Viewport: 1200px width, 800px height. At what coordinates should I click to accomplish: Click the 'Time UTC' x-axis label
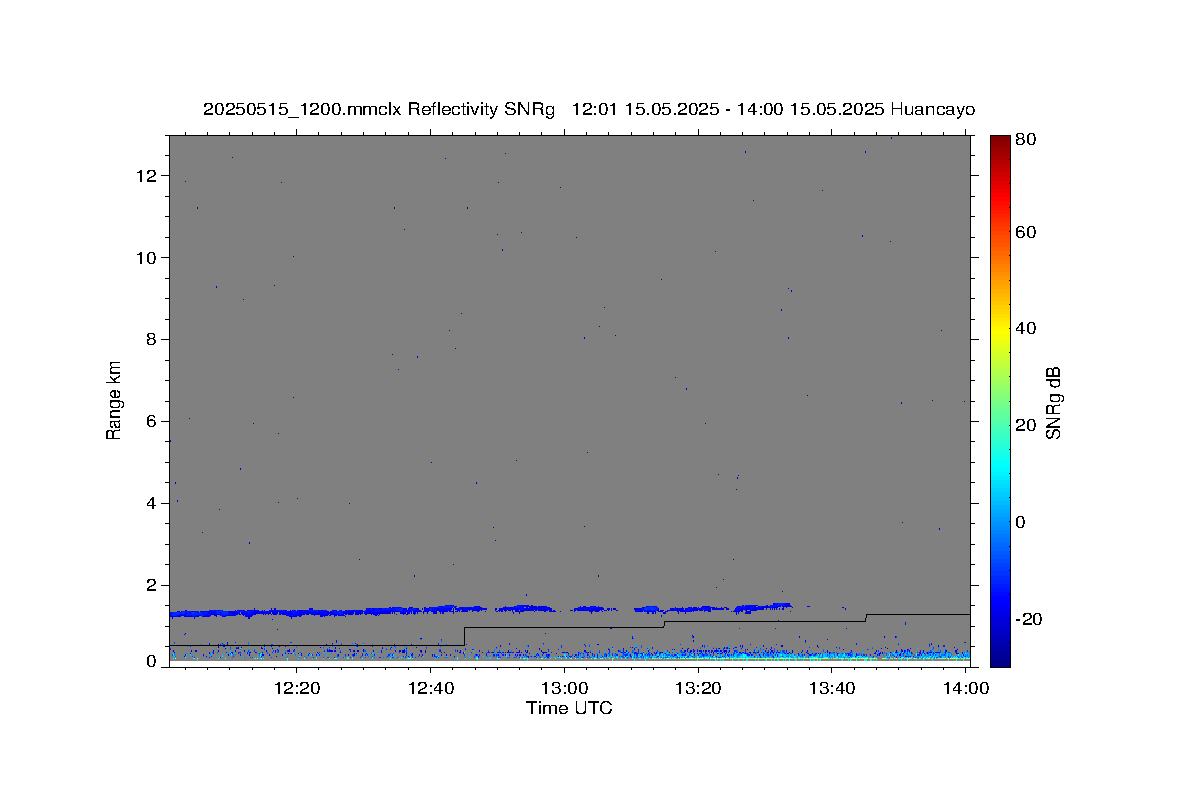[569, 708]
